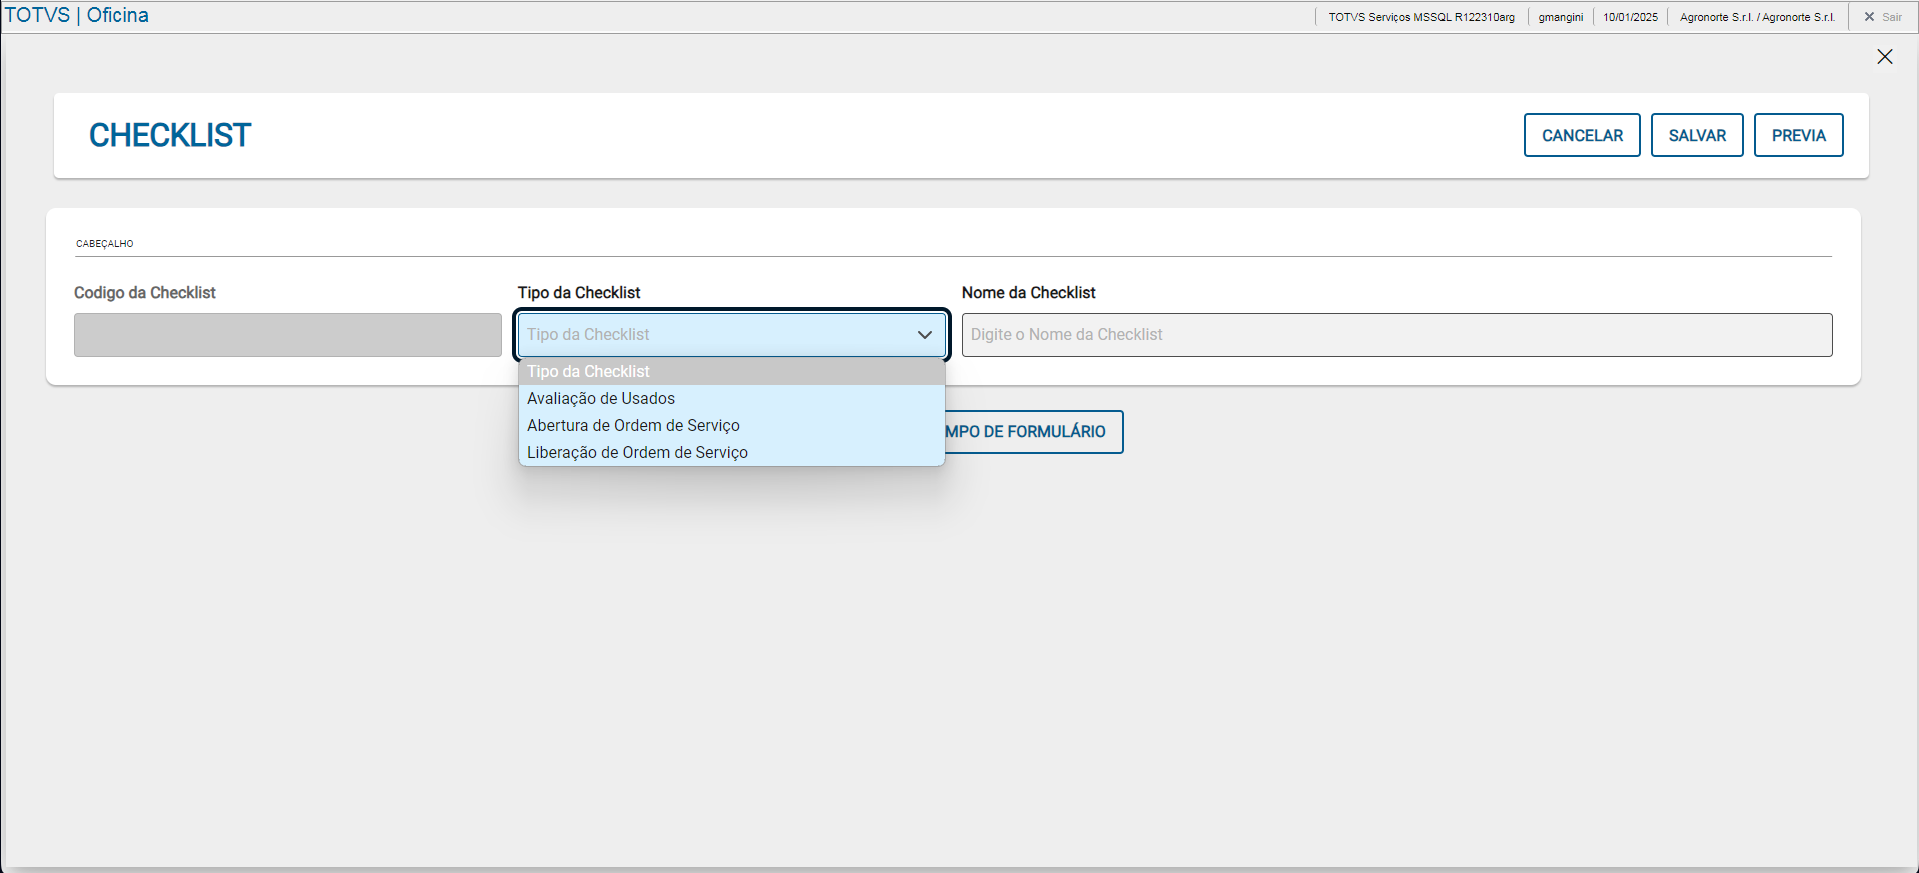Choose 'Abertura de Ordem de Serviço' from the list

(x=633, y=426)
